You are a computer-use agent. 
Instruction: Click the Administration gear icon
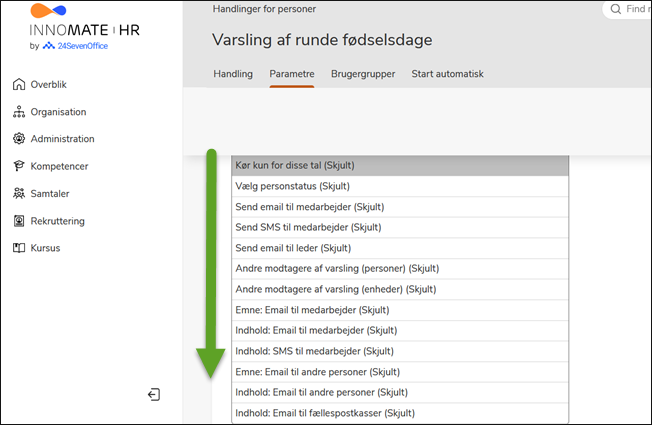pyautogui.click(x=19, y=139)
